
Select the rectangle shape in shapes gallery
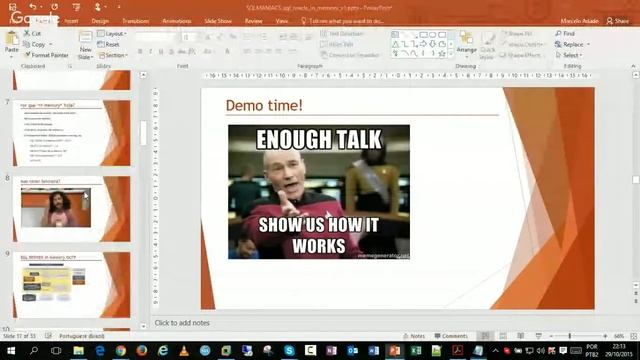pyautogui.click(x=424, y=35)
